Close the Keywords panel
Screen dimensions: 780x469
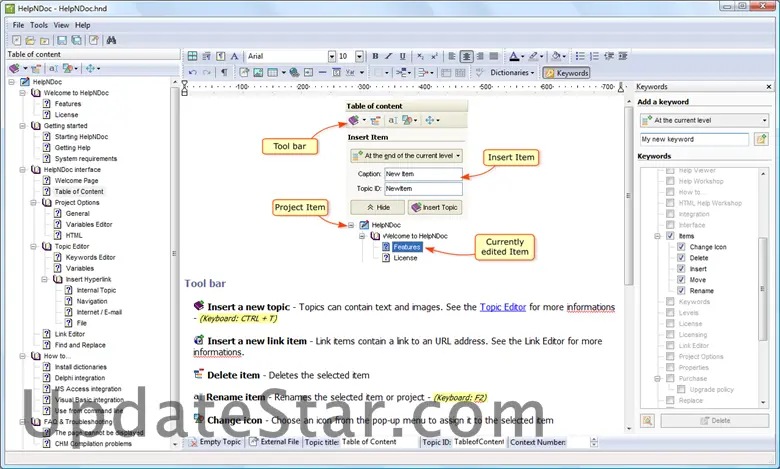coord(769,87)
